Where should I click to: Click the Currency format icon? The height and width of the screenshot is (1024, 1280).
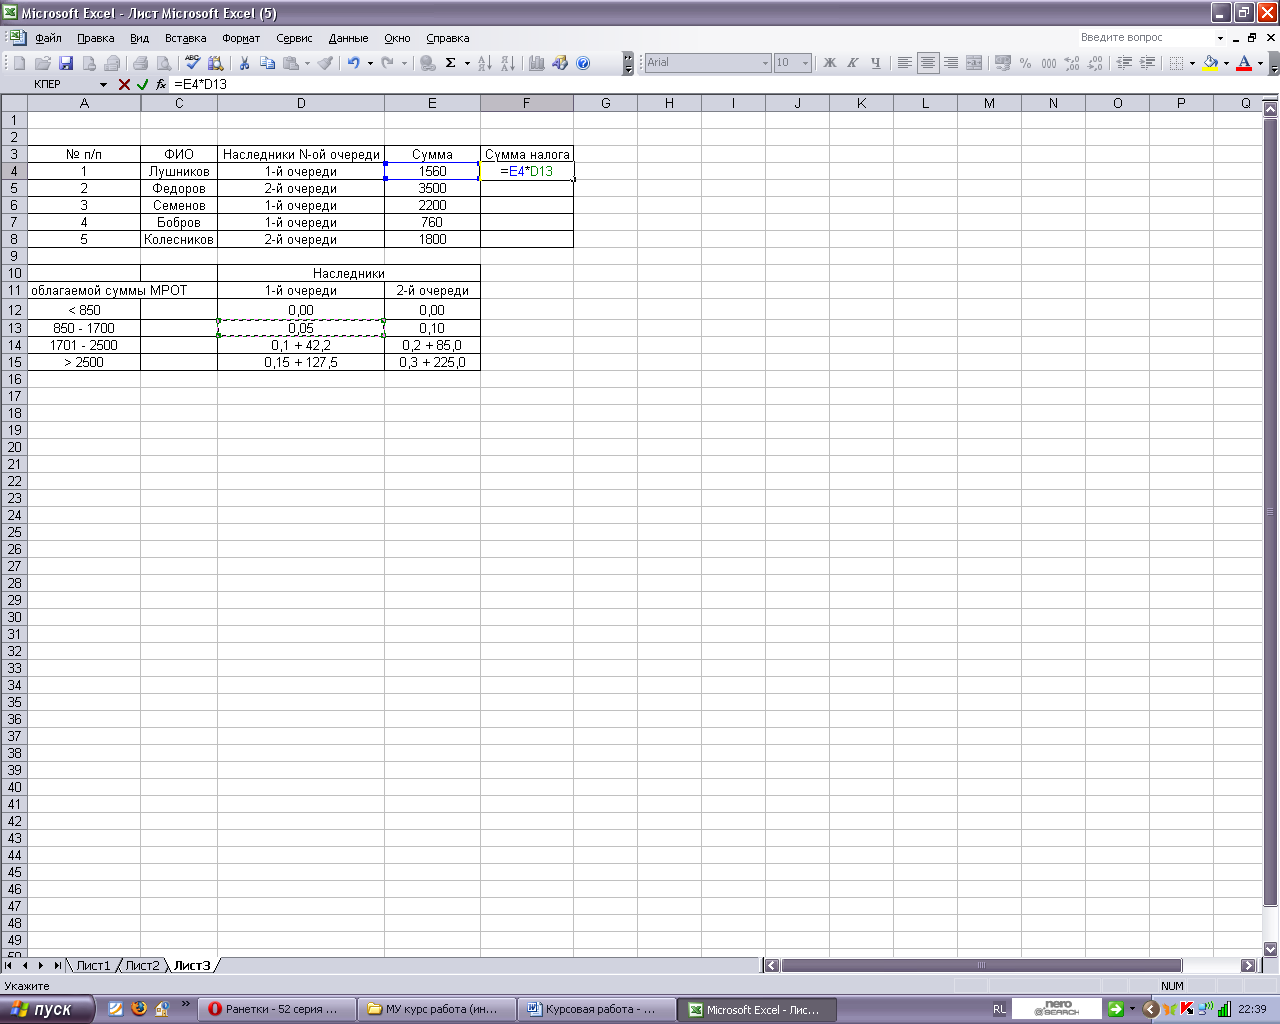1003,63
